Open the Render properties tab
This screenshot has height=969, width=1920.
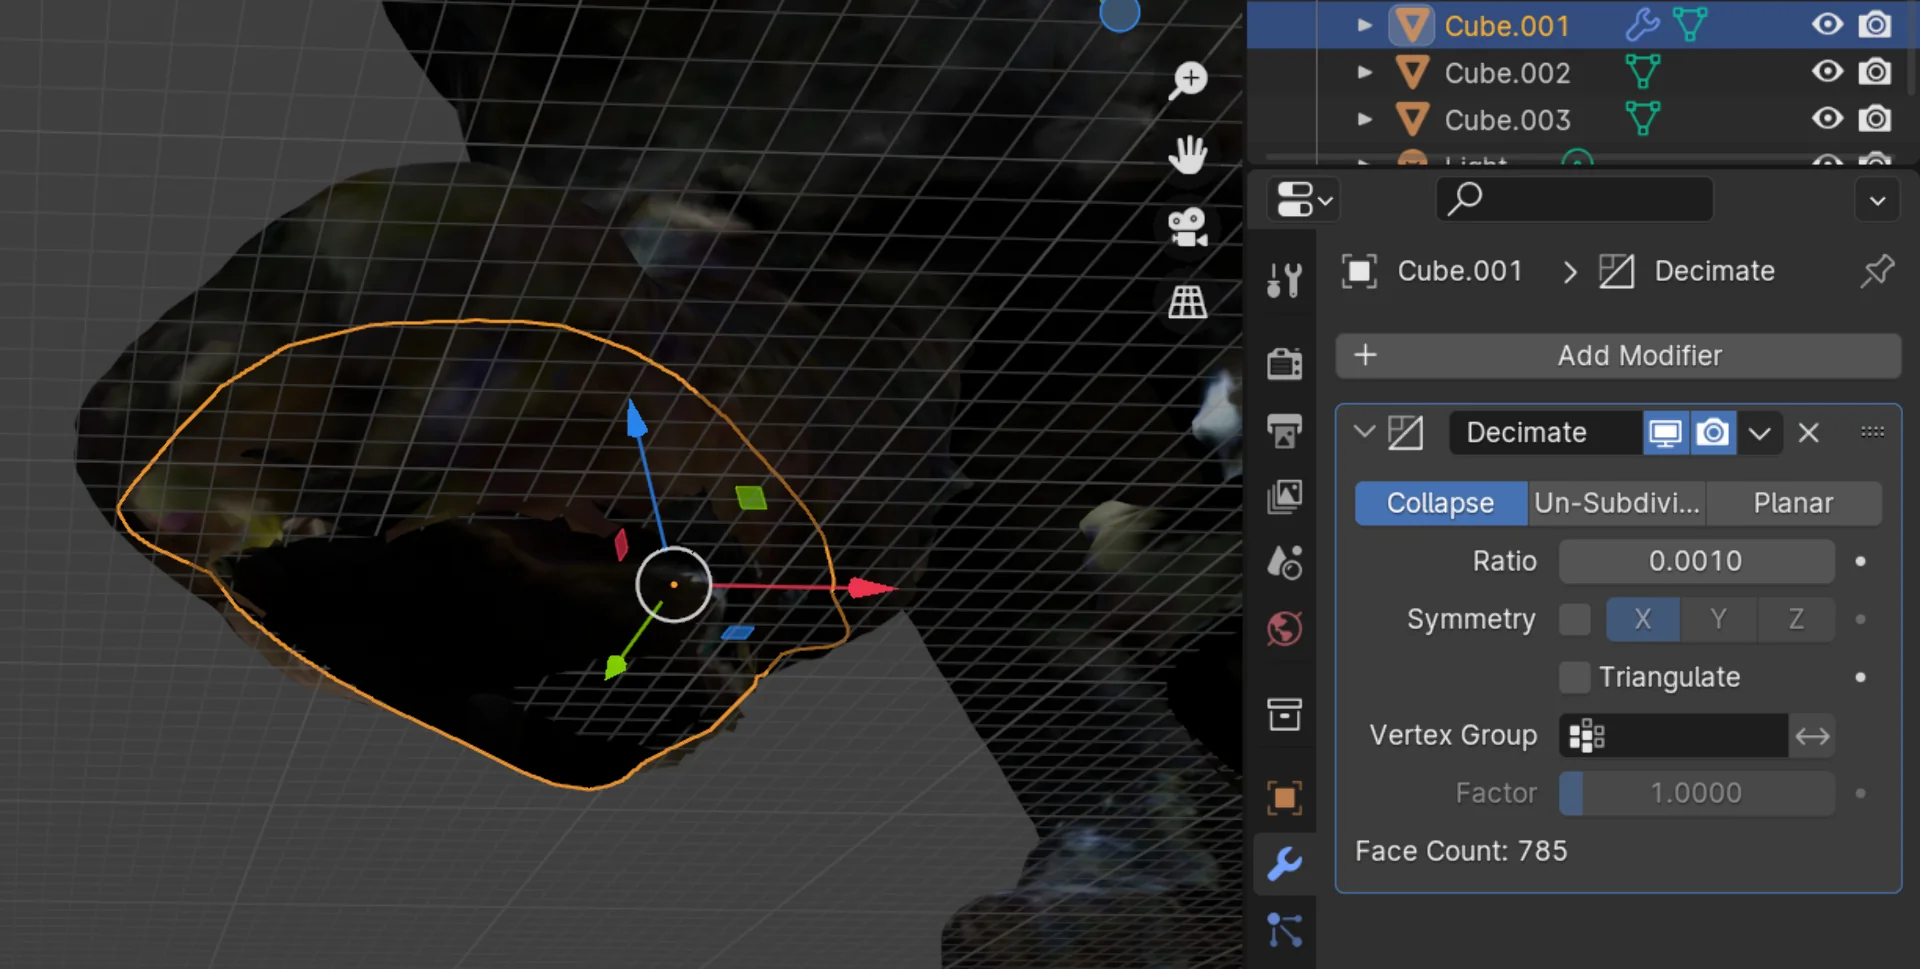(1284, 363)
